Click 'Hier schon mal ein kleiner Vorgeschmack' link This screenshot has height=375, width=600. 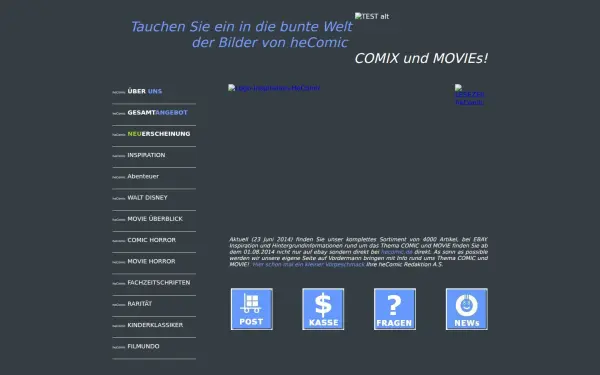click(308, 264)
